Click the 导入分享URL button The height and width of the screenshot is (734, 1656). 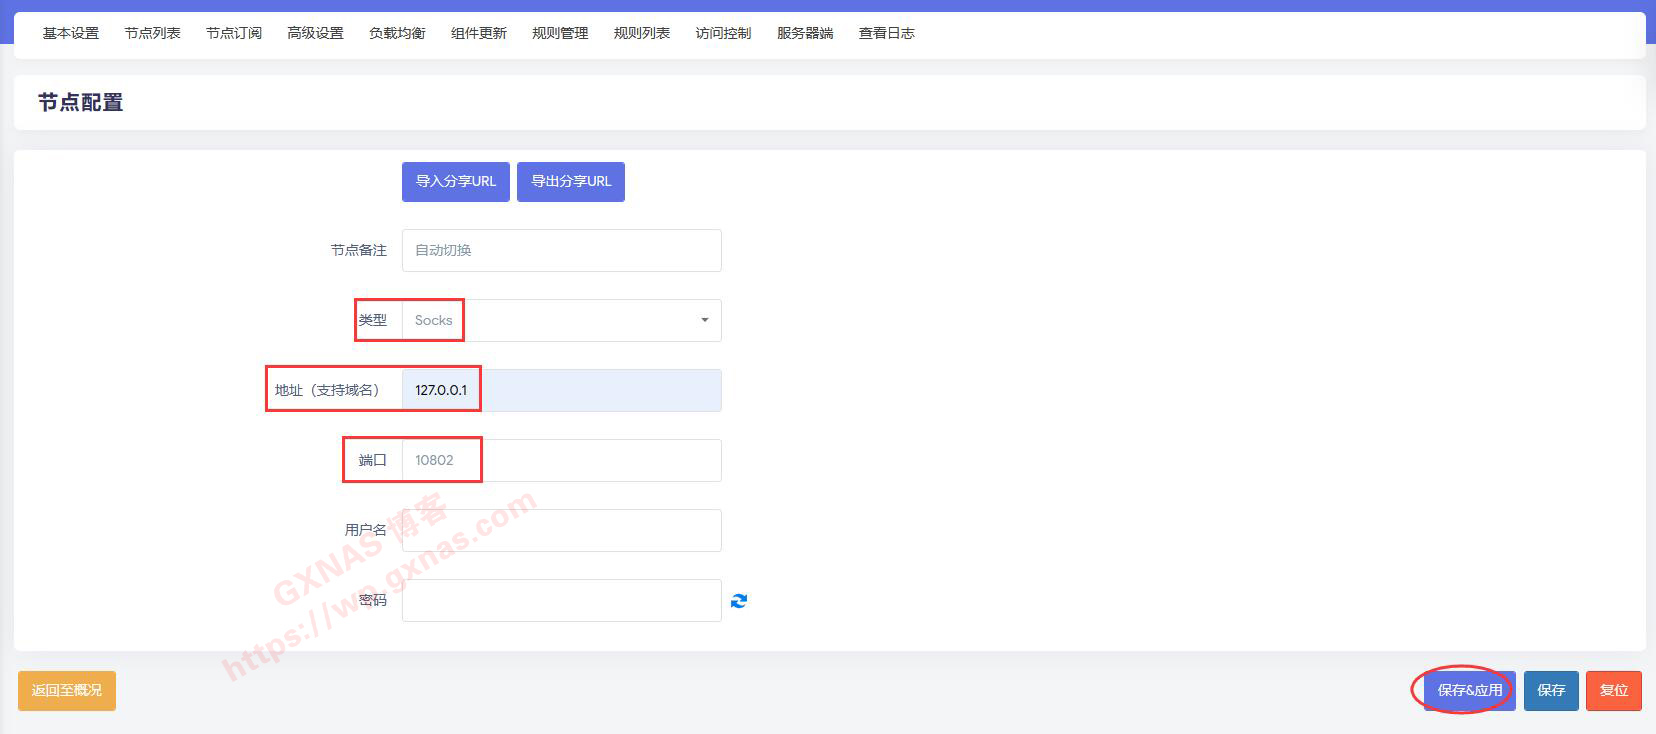(x=456, y=182)
